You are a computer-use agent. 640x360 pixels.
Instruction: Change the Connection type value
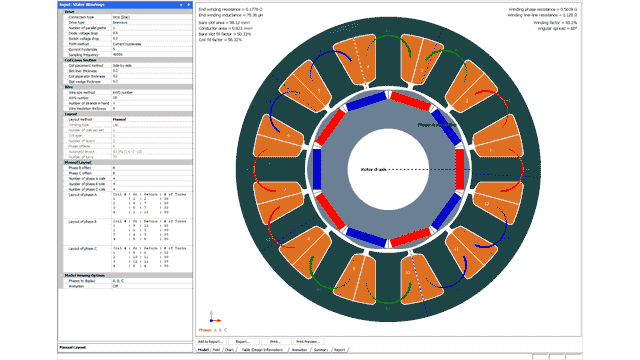tap(151, 17)
